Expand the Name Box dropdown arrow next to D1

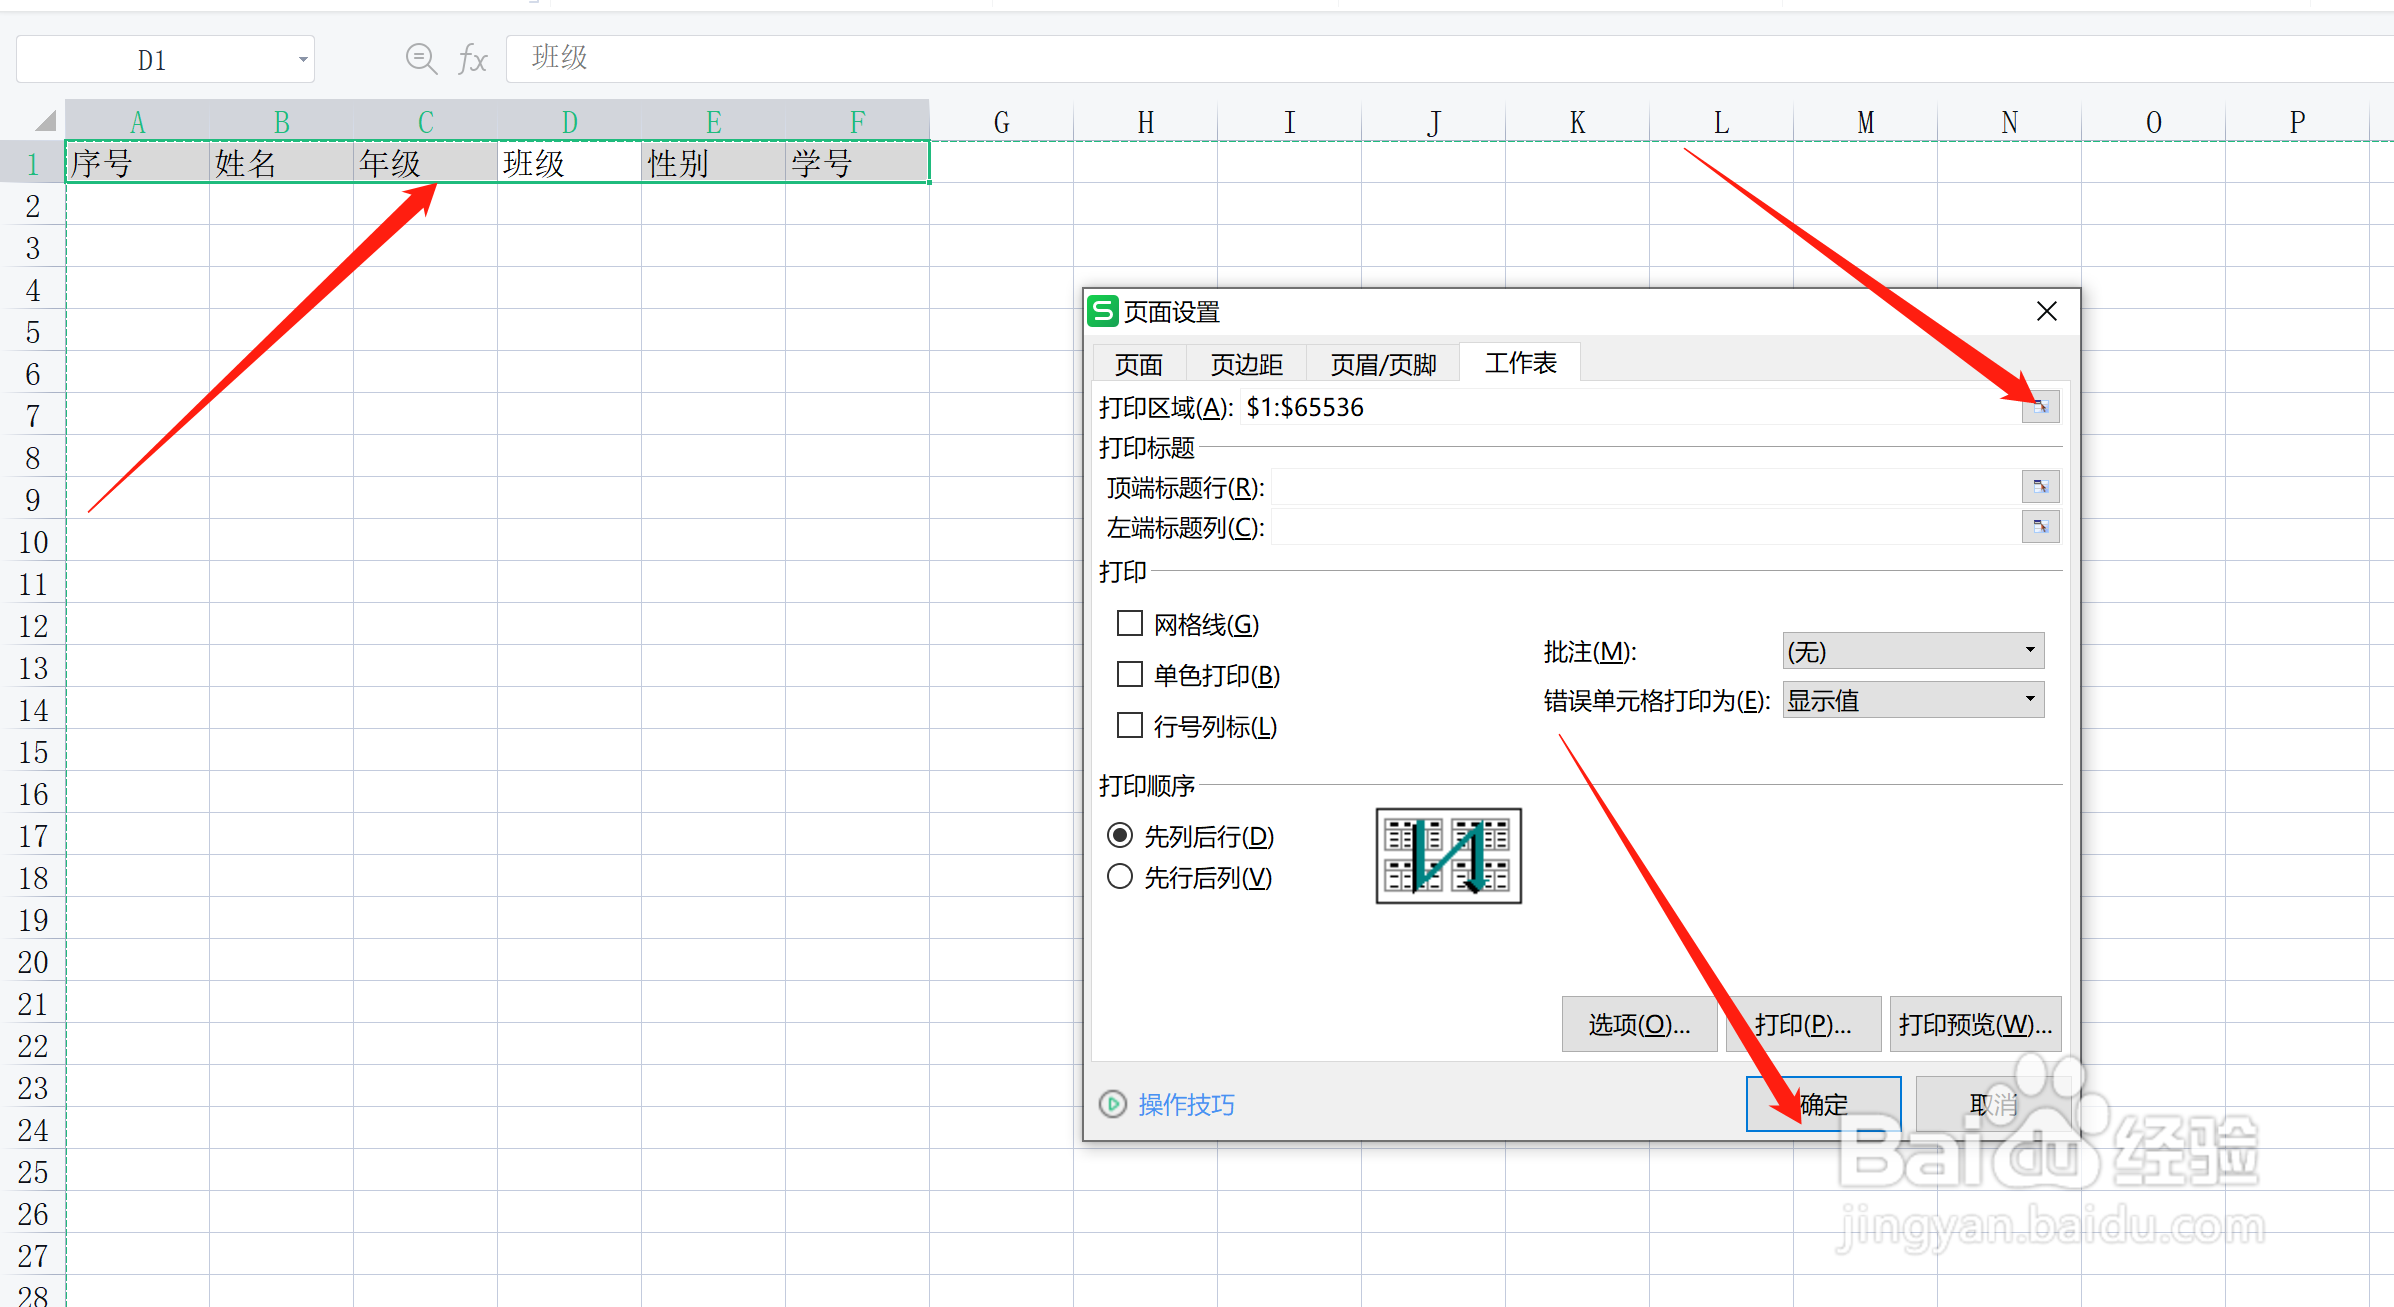pos(302,60)
